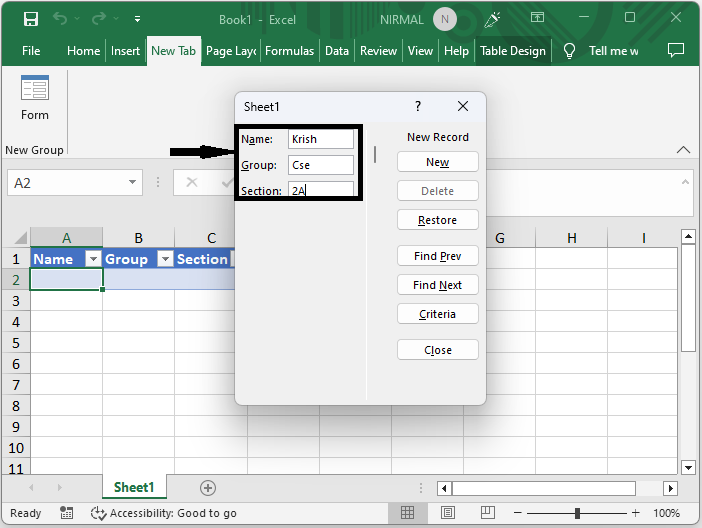Switch to Page Layout view icon
Viewport: 702px width, 528px height.
click(448, 513)
